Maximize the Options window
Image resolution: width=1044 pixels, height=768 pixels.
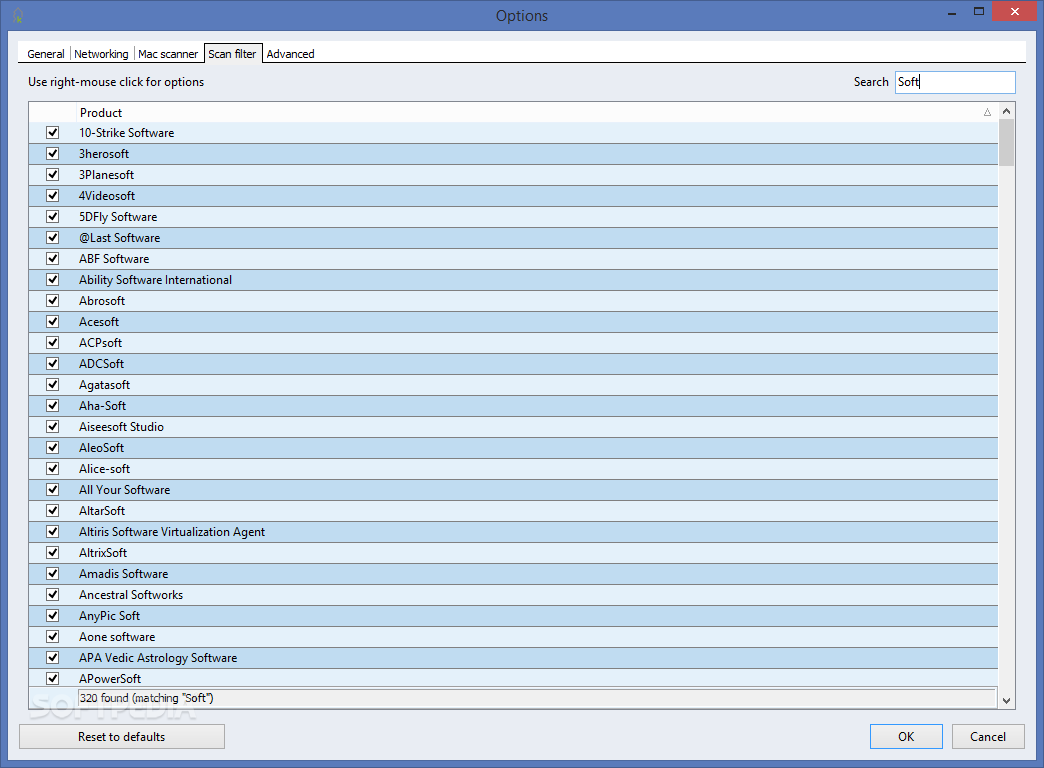pos(979,12)
